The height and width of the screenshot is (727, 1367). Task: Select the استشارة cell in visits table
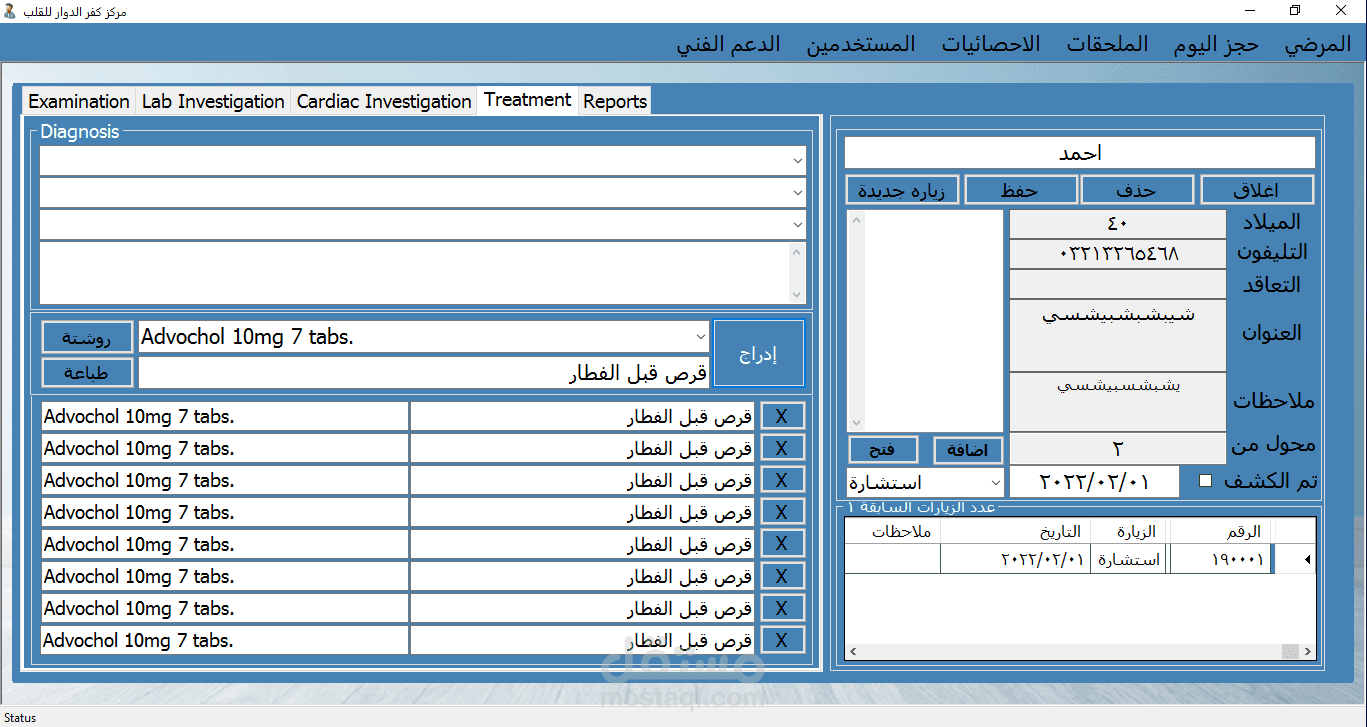point(1128,559)
